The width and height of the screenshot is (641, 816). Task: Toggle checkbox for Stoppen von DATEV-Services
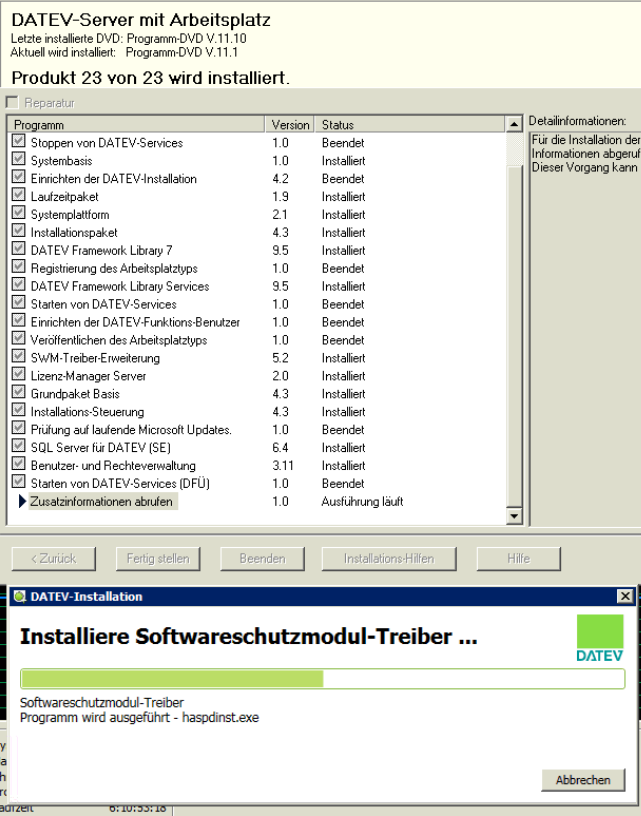pyautogui.click(x=18, y=141)
